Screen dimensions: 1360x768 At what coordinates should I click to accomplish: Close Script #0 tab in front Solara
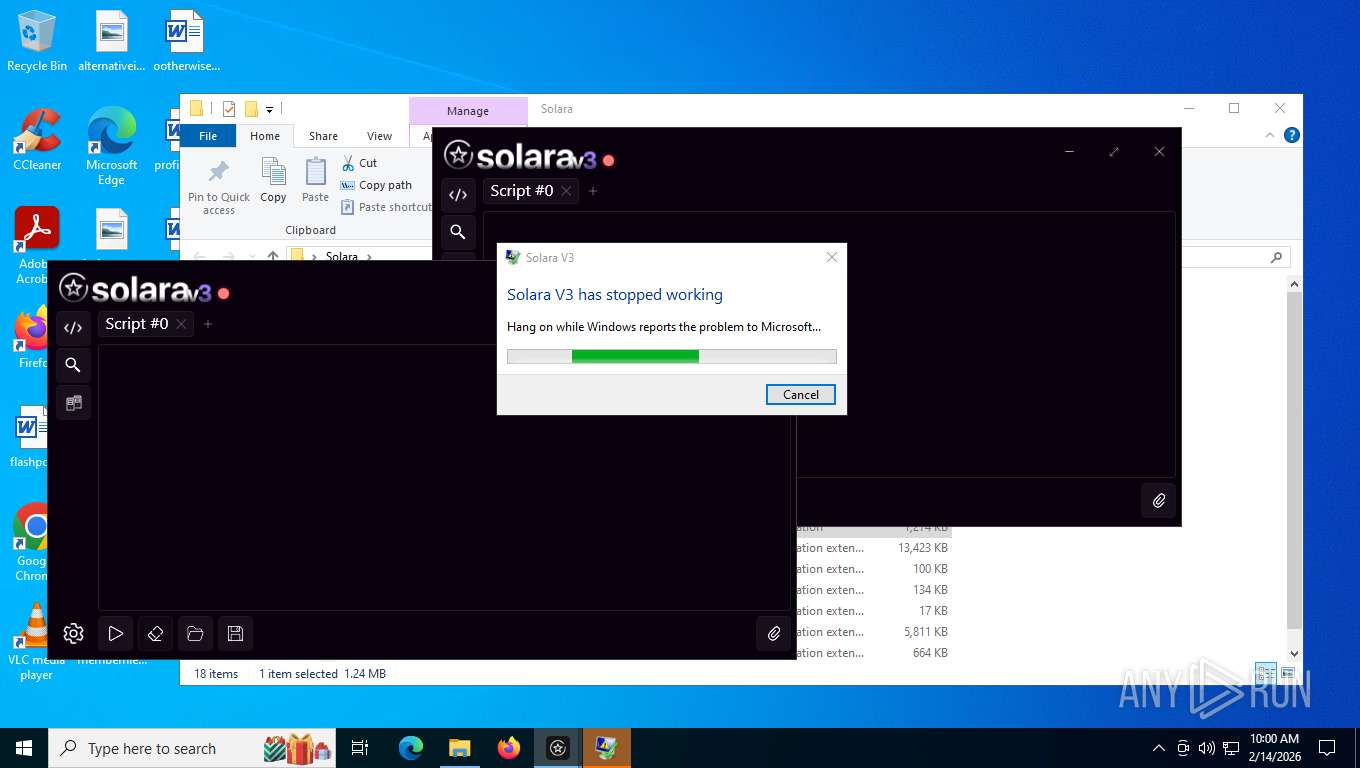(x=181, y=324)
